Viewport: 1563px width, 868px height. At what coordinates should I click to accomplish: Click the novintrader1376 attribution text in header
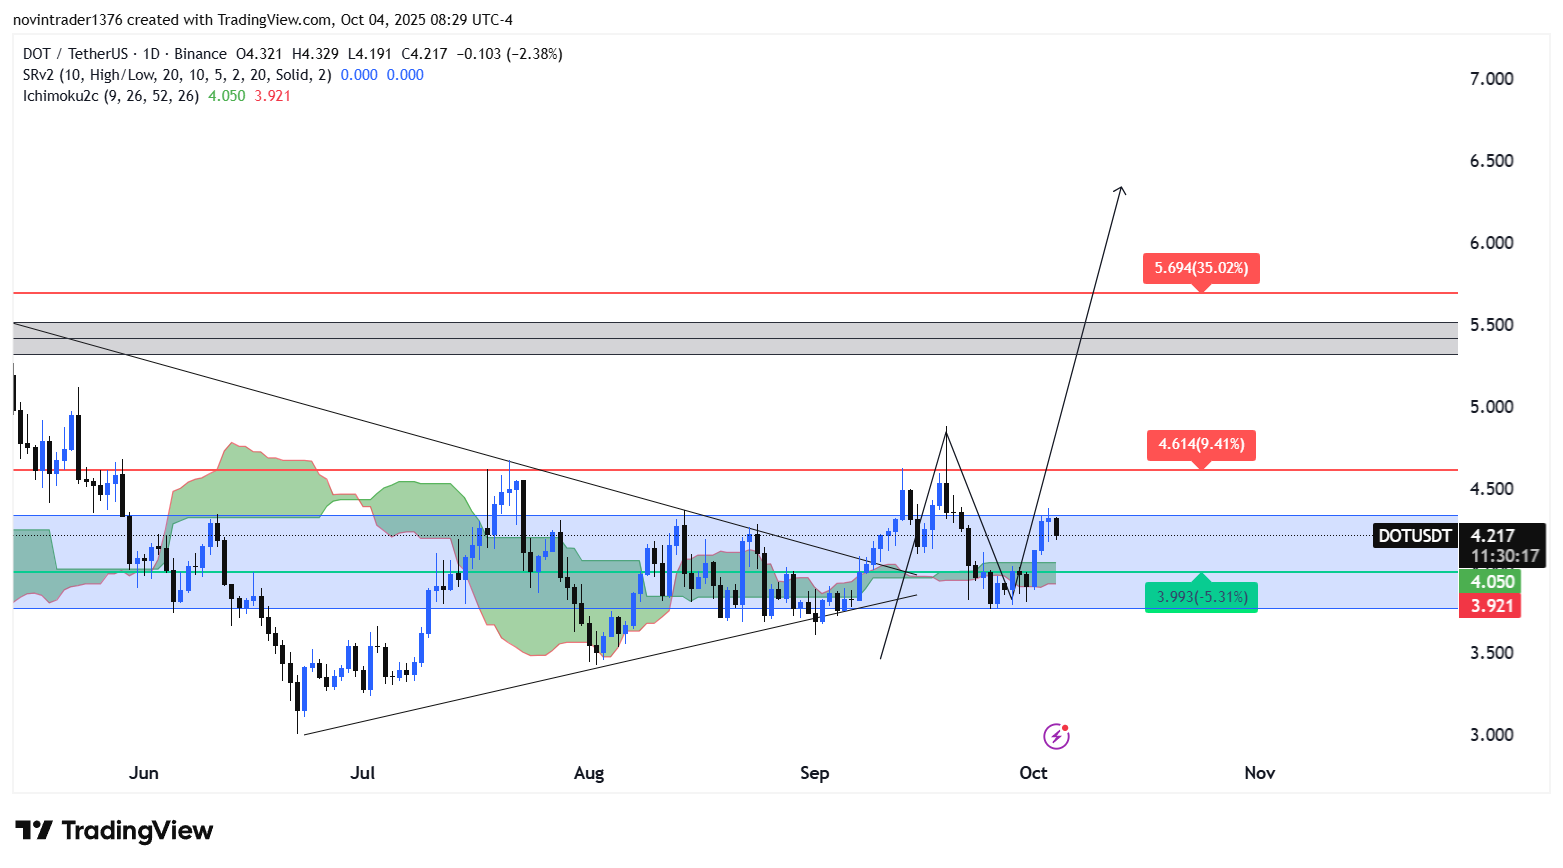point(65,20)
